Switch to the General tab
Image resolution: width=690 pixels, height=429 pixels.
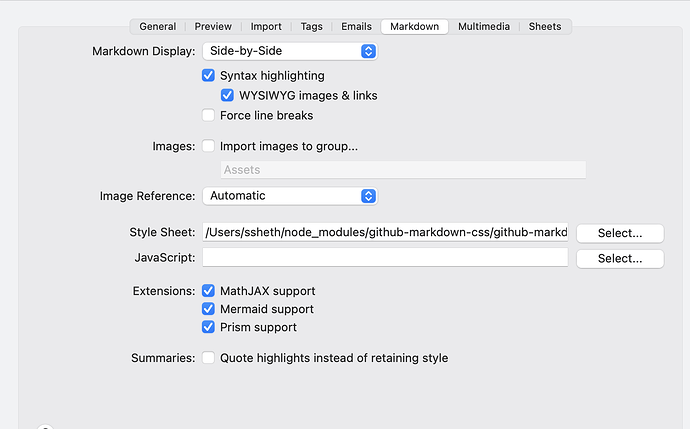pos(158,27)
